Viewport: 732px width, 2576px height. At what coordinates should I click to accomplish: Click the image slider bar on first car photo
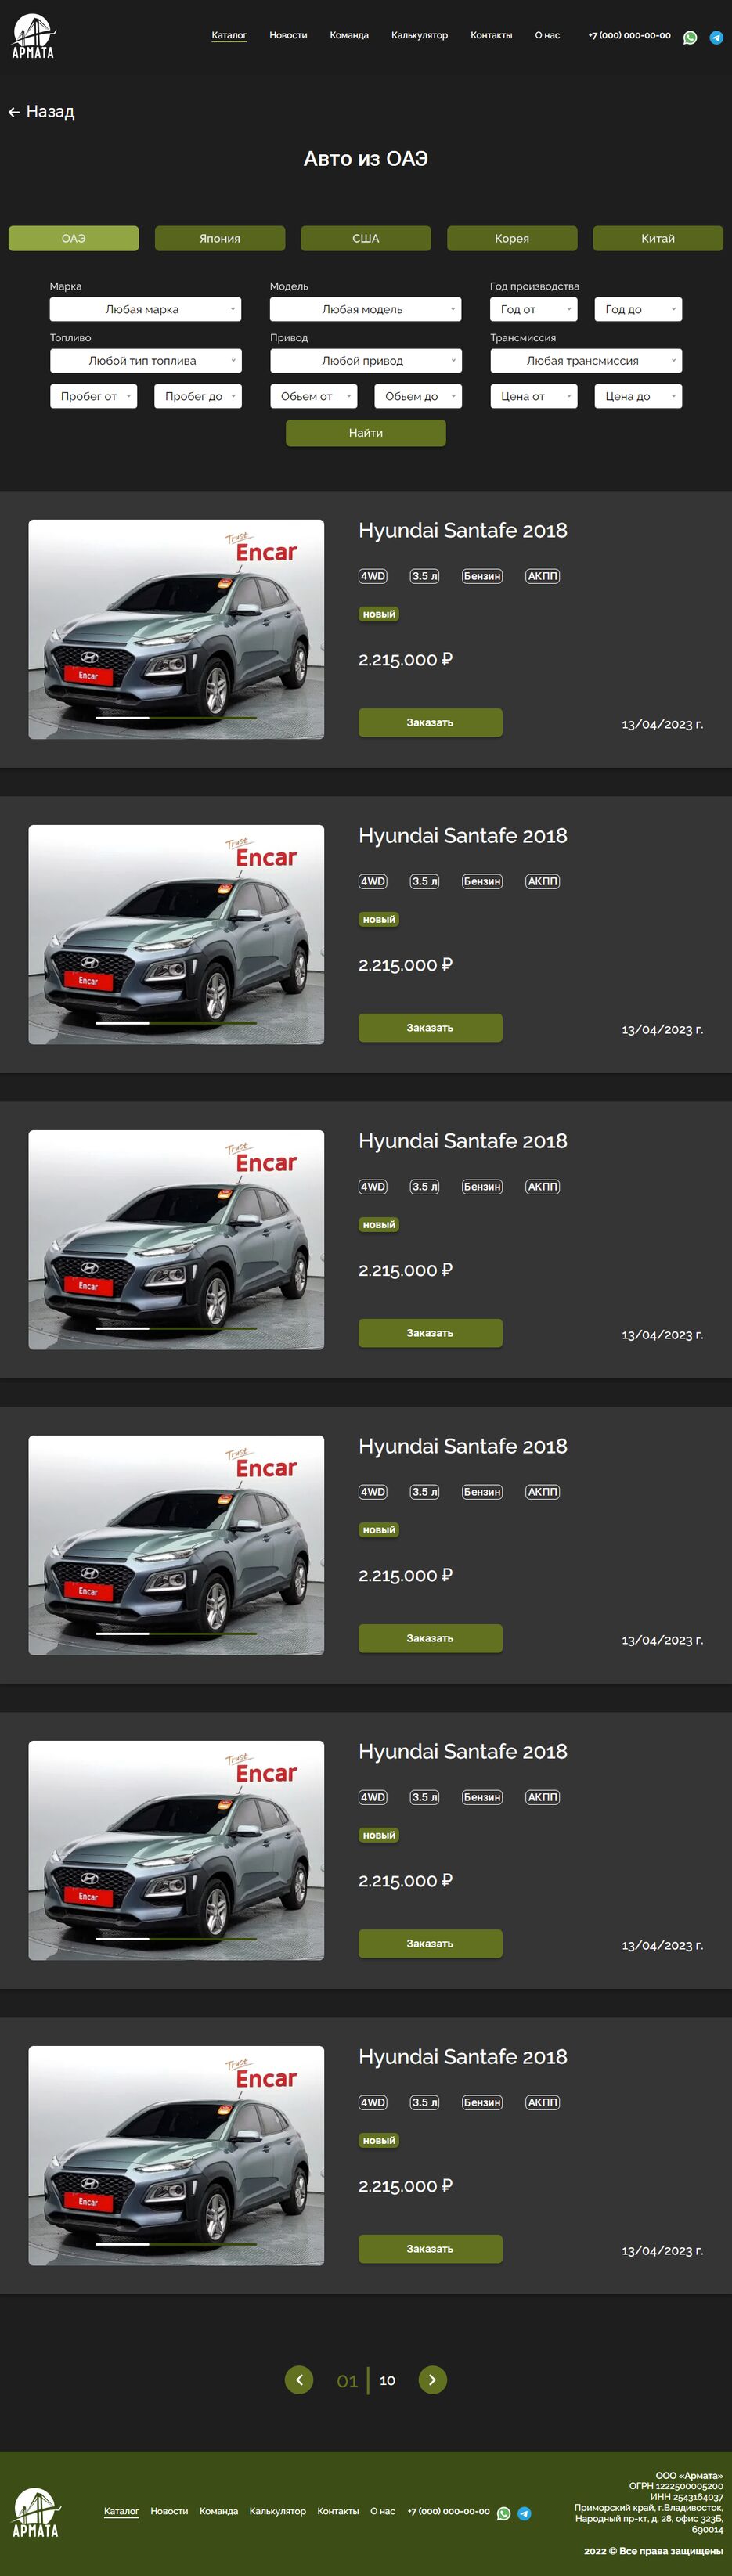(x=176, y=717)
